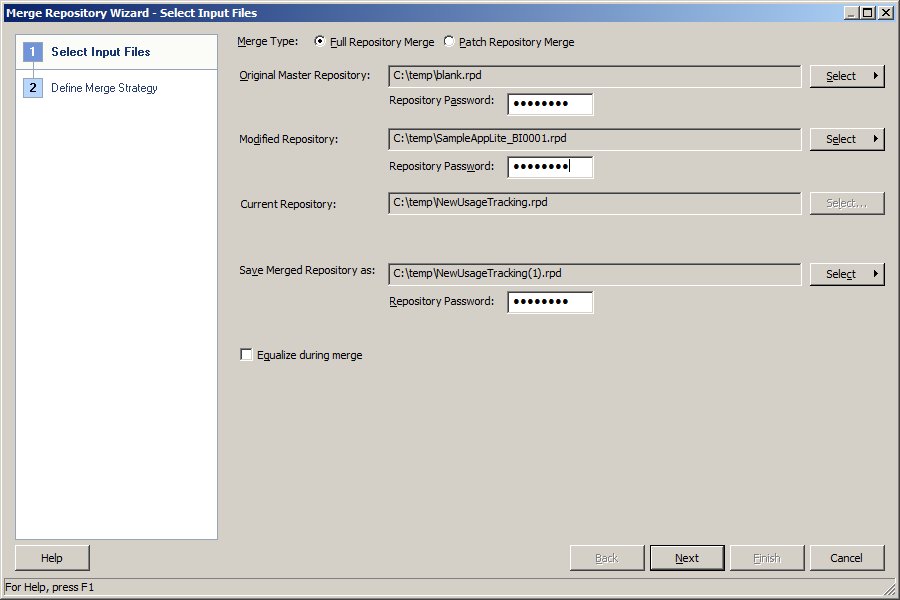This screenshot has height=600, width=900.
Task: Click the Save Merged Repository path field
Action: pyautogui.click(x=595, y=274)
